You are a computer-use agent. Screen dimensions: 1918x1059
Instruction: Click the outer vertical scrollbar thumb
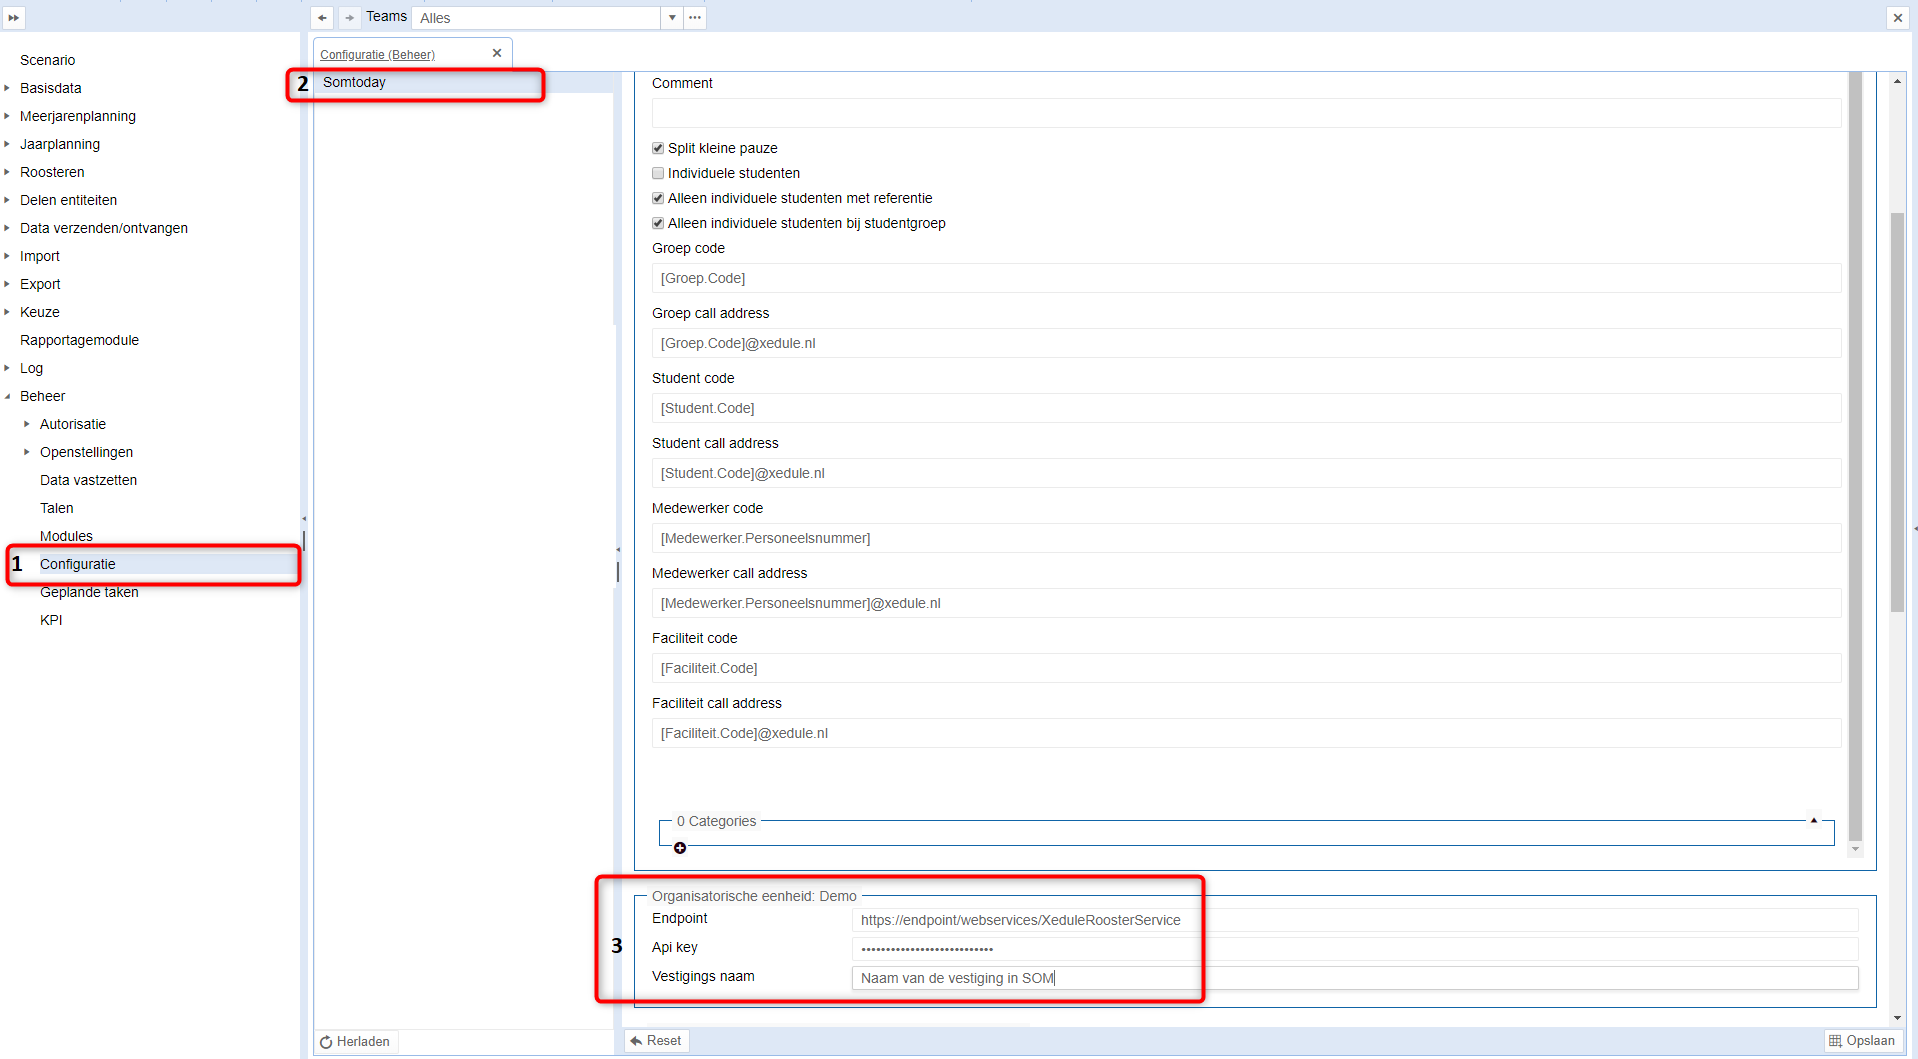[x=1897, y=412]
